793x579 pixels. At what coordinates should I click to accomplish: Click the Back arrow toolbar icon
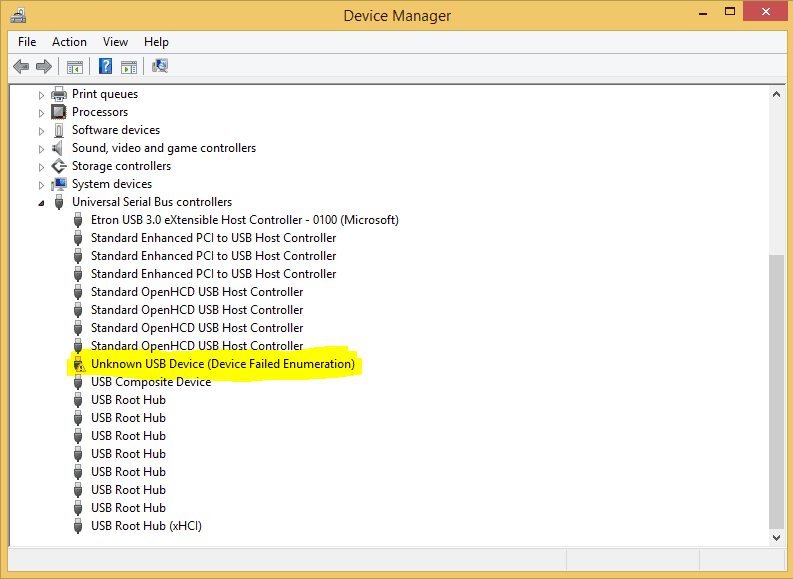21,66
